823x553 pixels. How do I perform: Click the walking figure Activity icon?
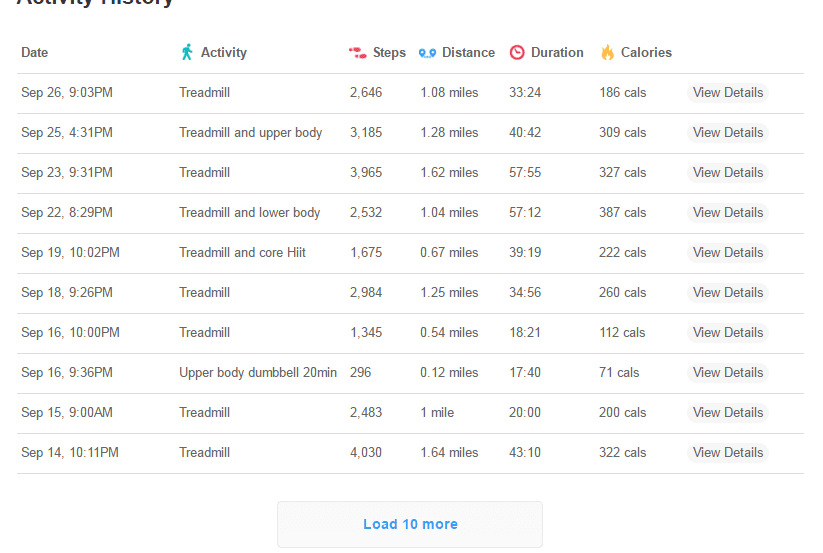(x=187, y=52)
